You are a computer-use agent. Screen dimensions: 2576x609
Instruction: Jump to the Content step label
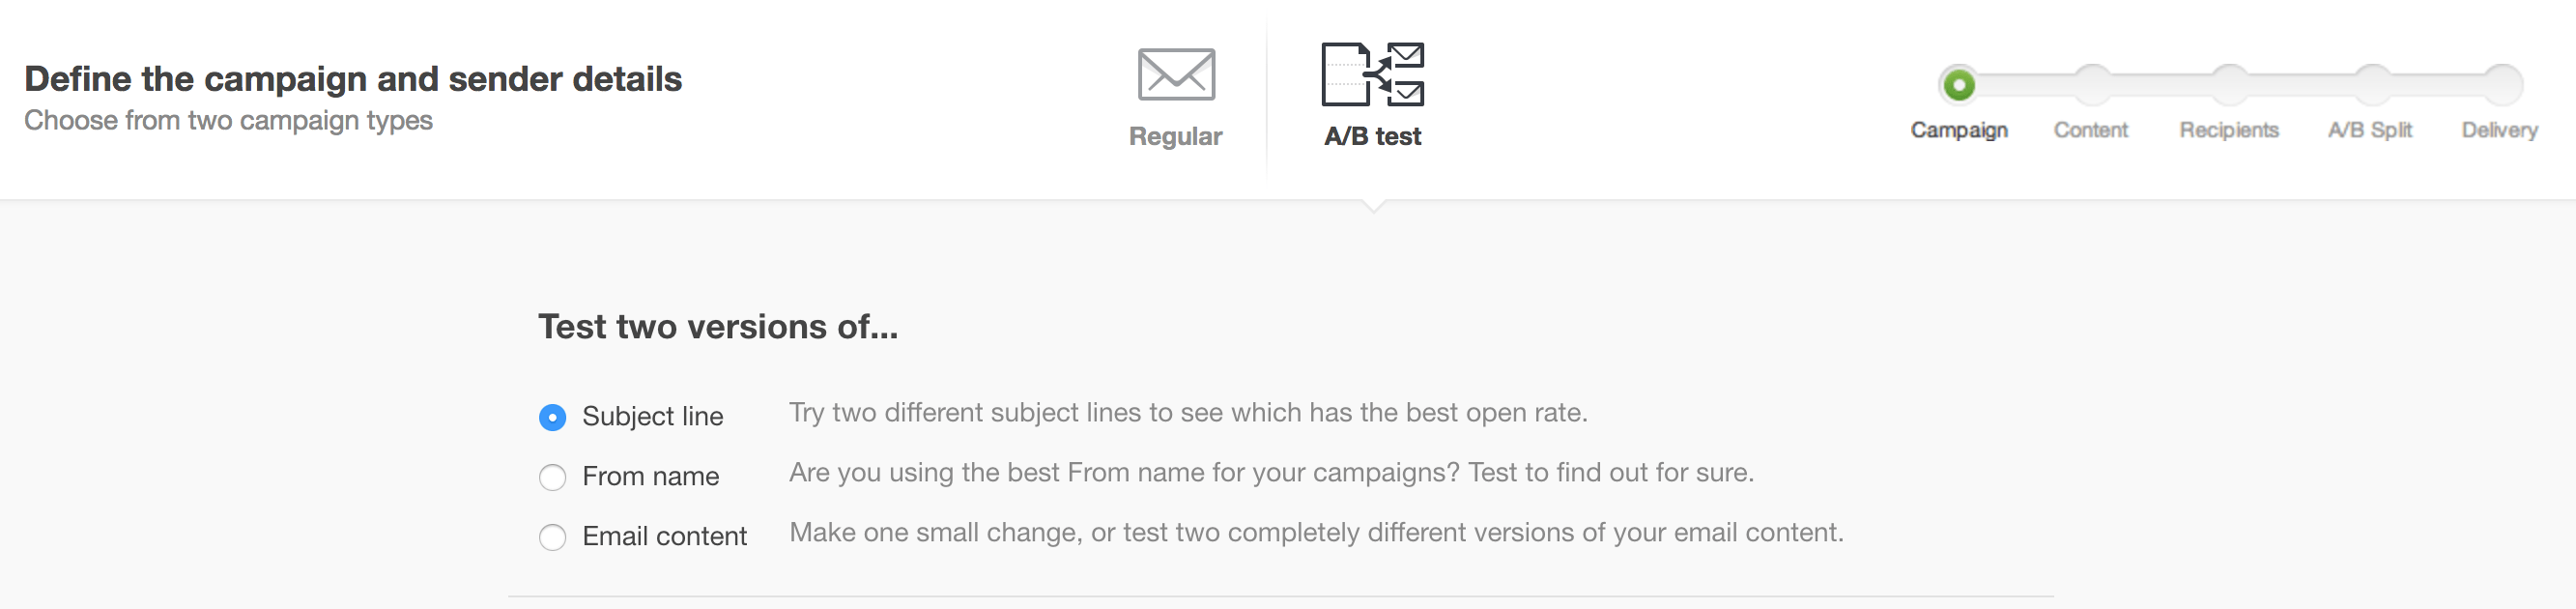click(x=2090, y=130)
